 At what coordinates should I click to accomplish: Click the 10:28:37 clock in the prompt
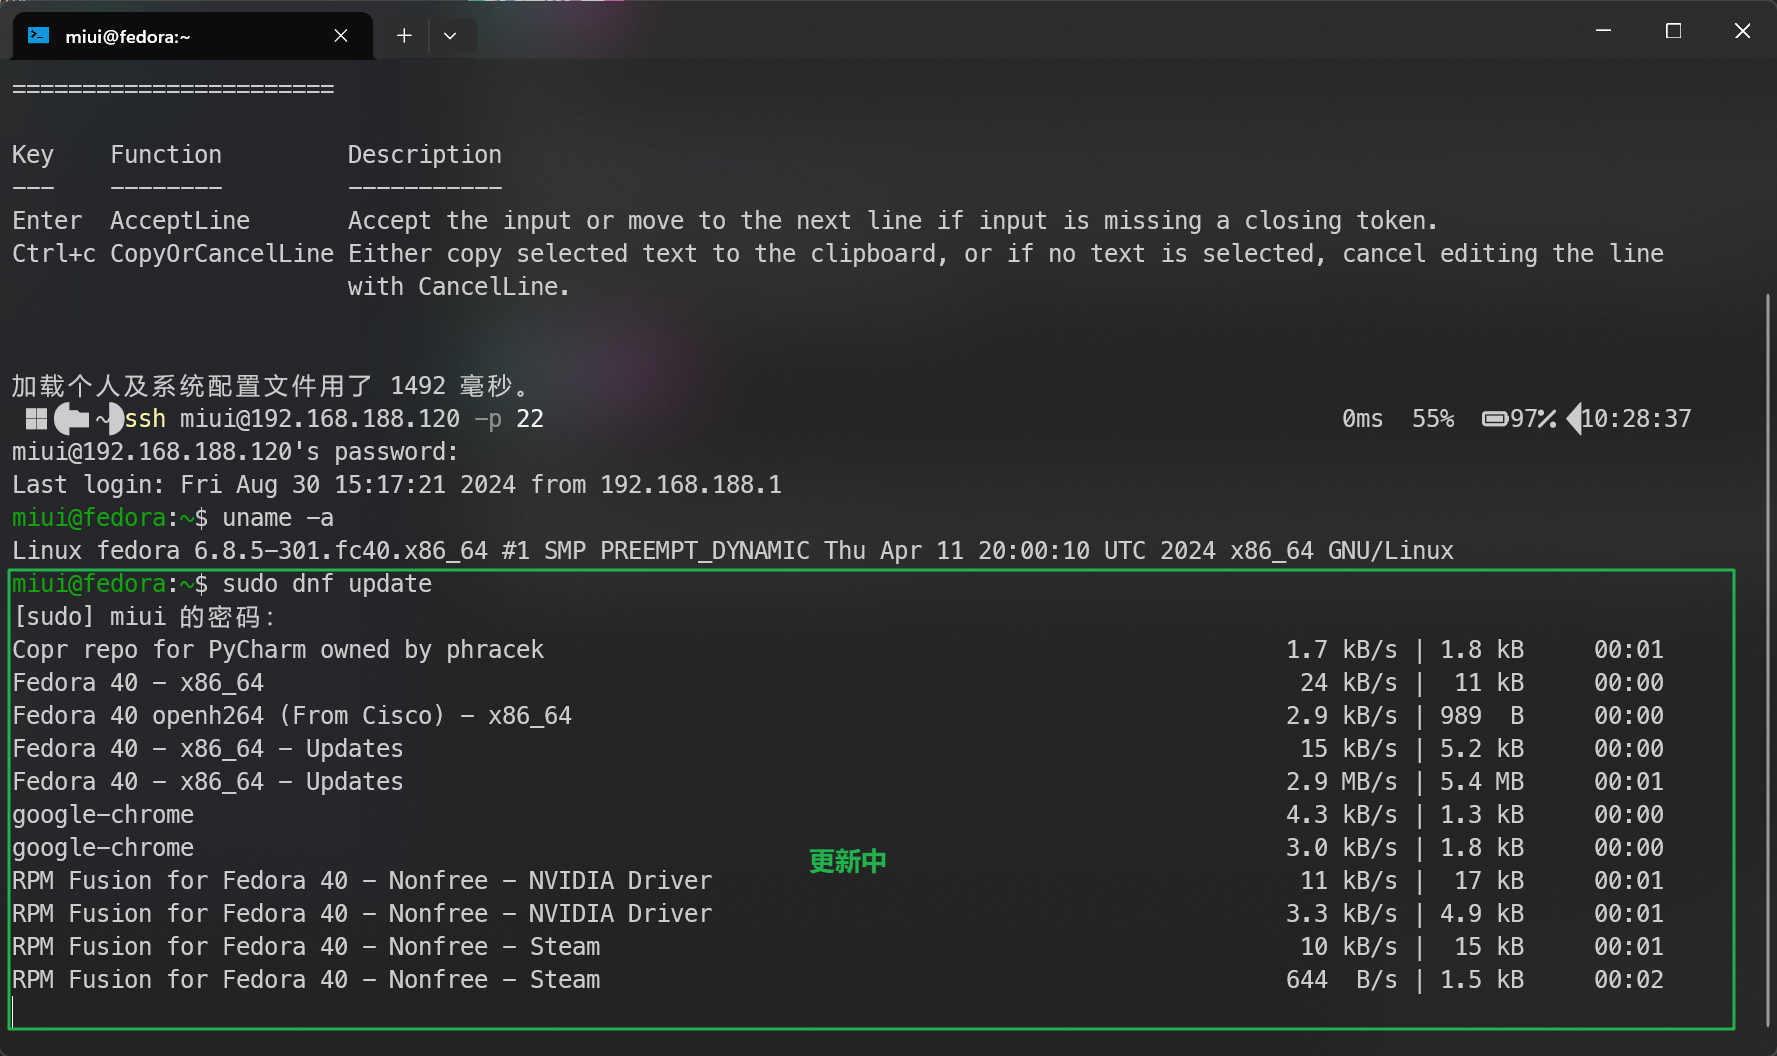pos(1636,419)
